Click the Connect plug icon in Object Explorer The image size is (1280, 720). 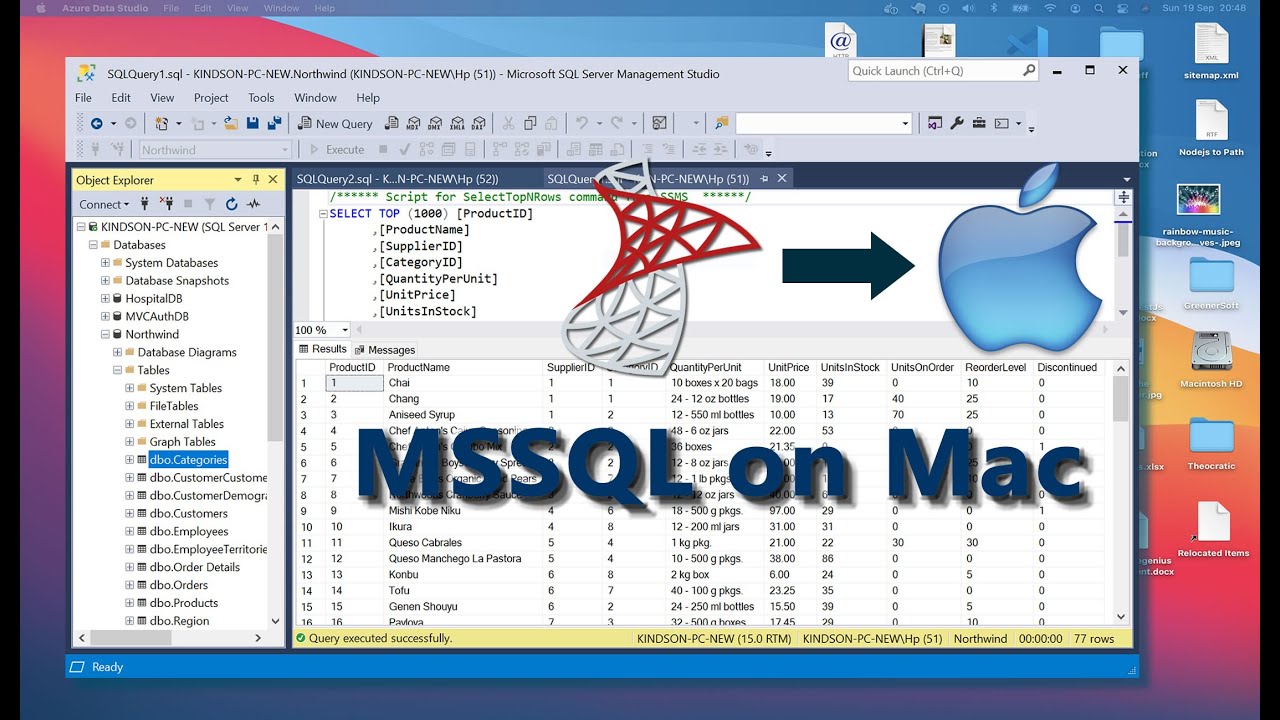(145, 204)
